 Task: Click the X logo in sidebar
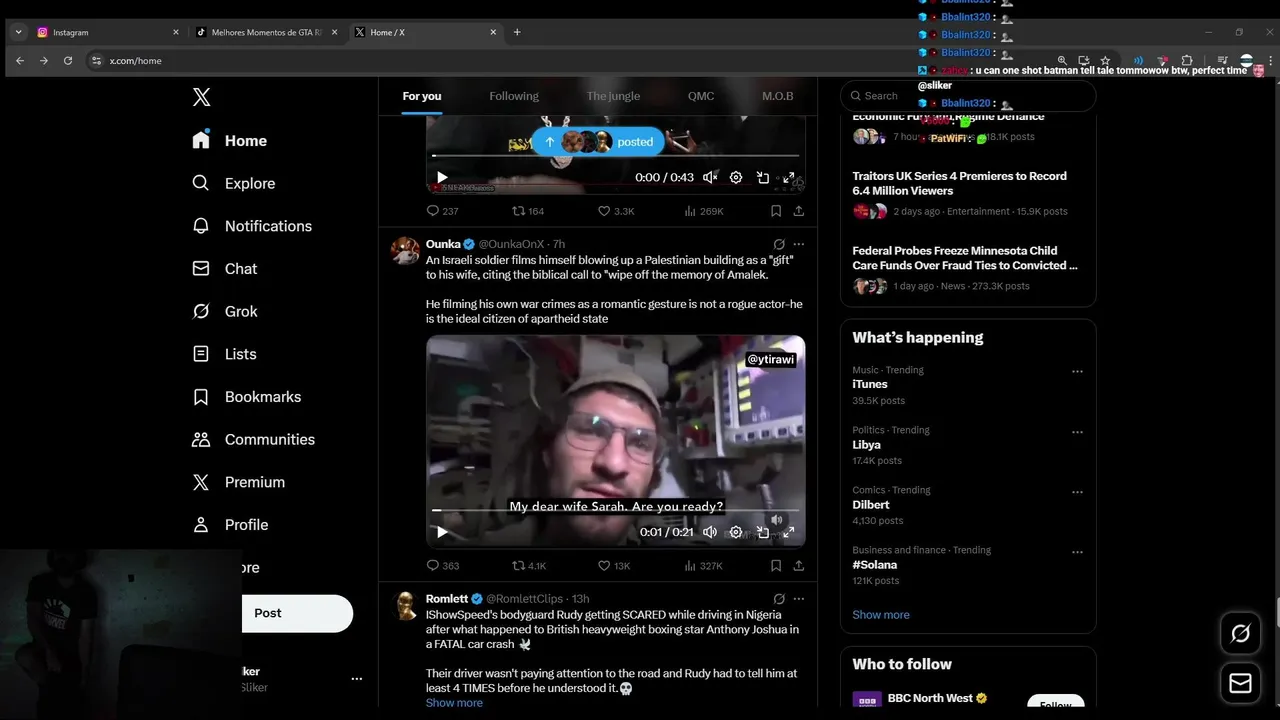tap(201, 97)
